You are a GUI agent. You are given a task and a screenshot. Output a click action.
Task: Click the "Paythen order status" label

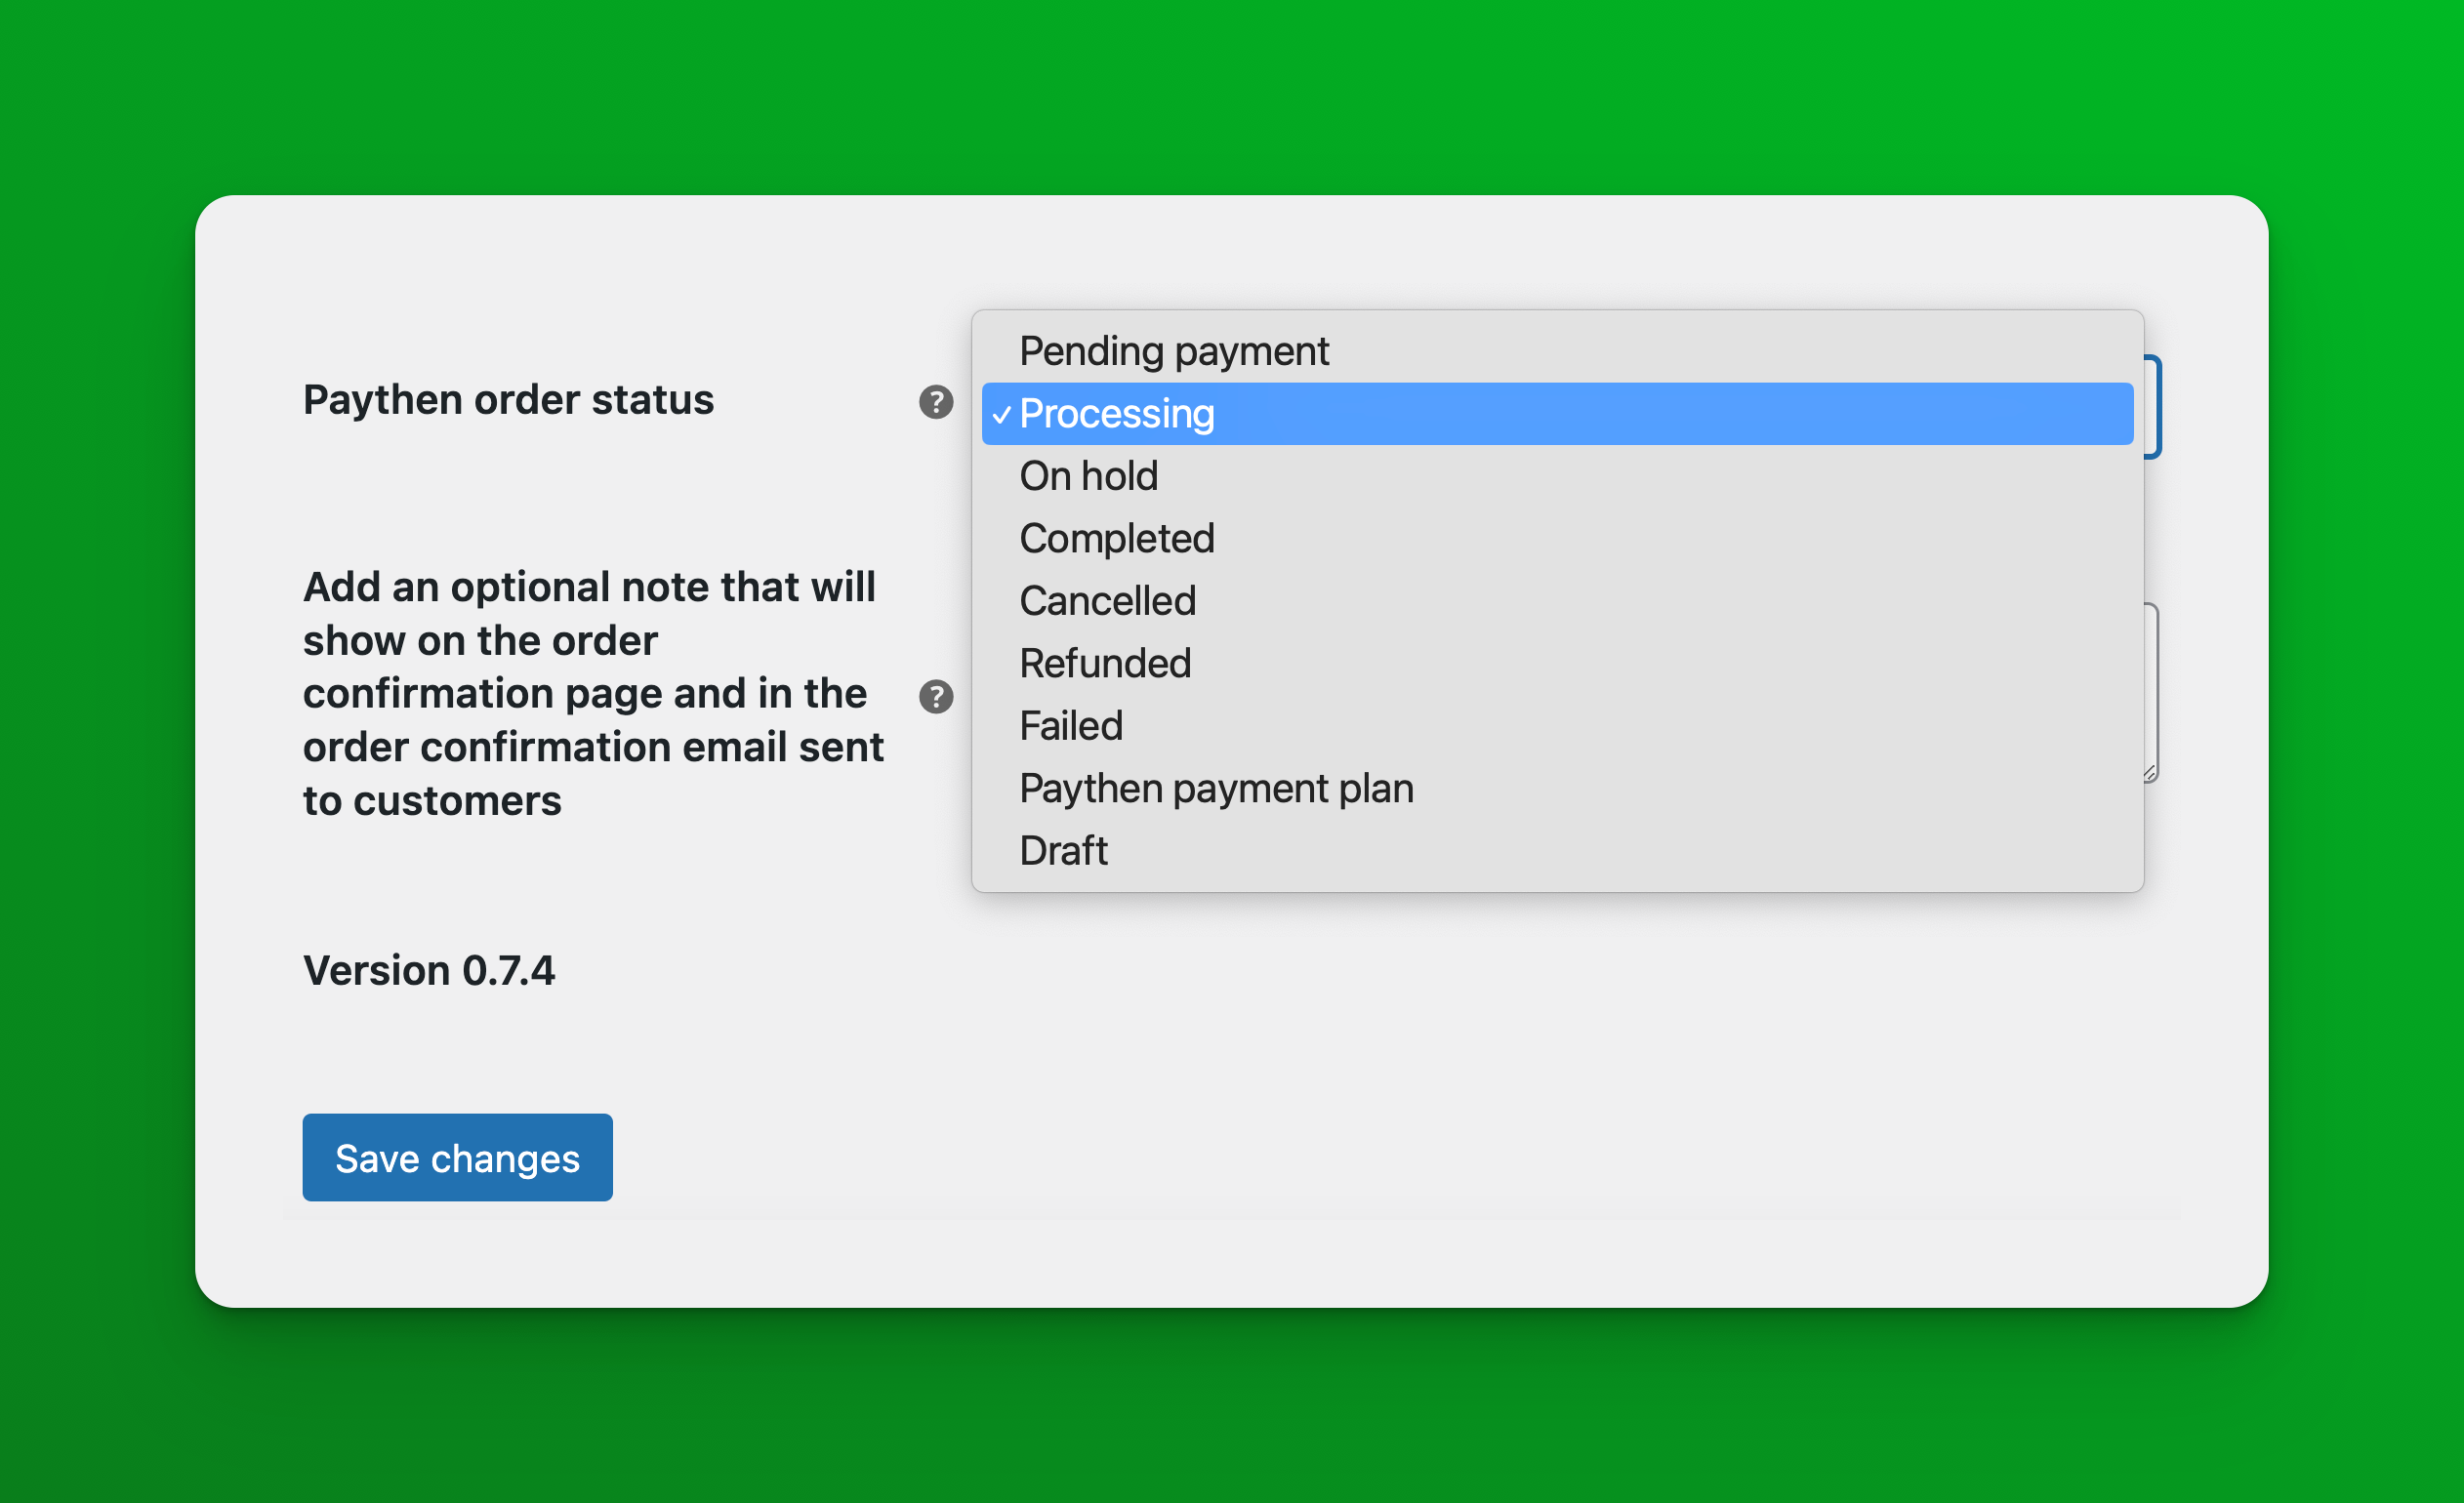click(x=508, y=400)
